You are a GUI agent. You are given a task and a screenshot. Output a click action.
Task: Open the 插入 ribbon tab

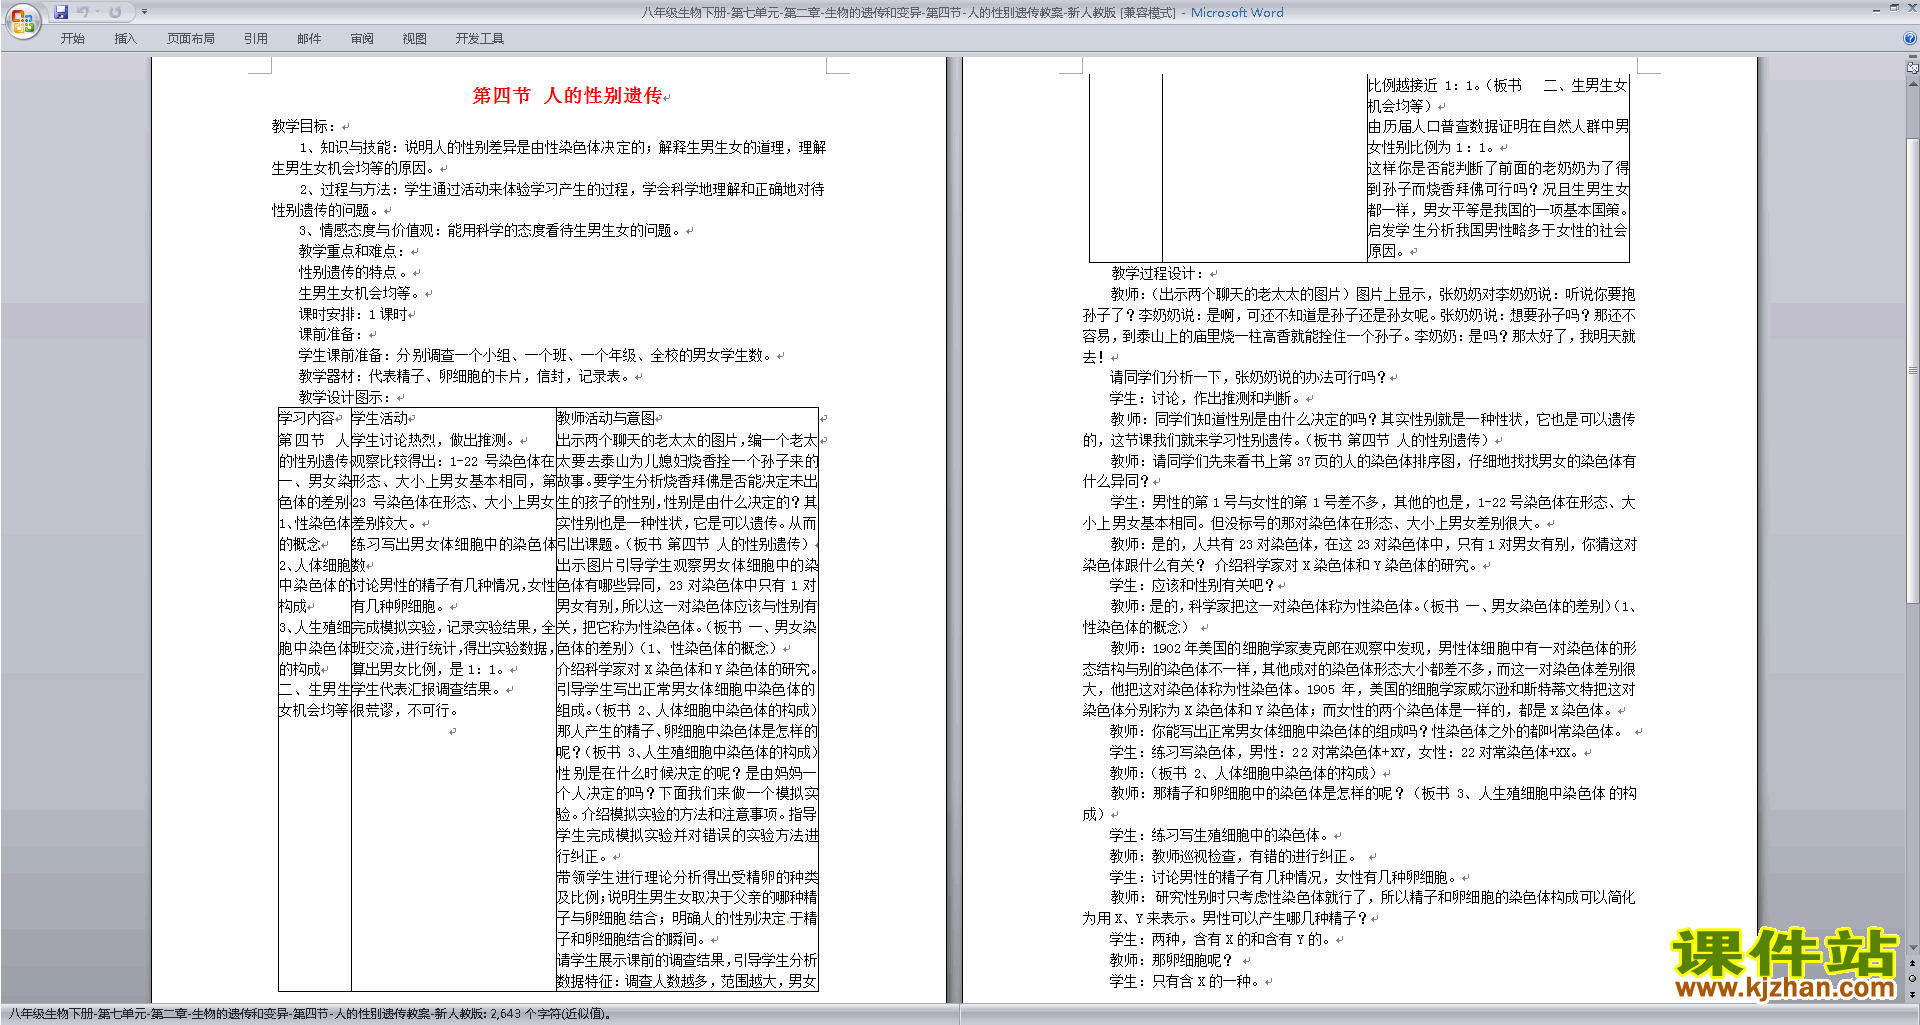(x=125, y=39)
